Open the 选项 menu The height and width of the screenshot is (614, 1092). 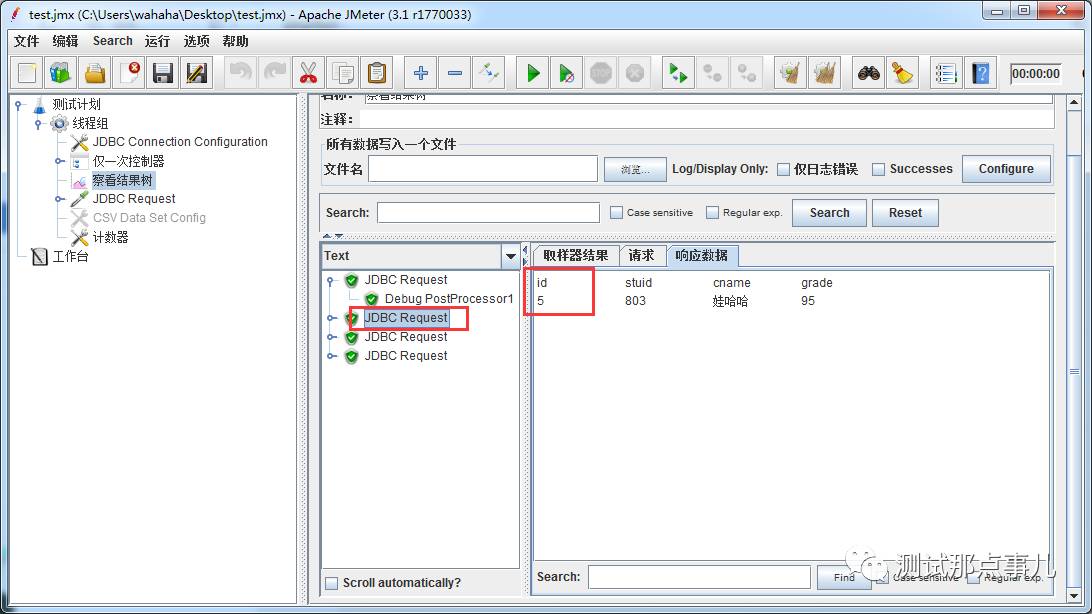(x=196, y=41)
